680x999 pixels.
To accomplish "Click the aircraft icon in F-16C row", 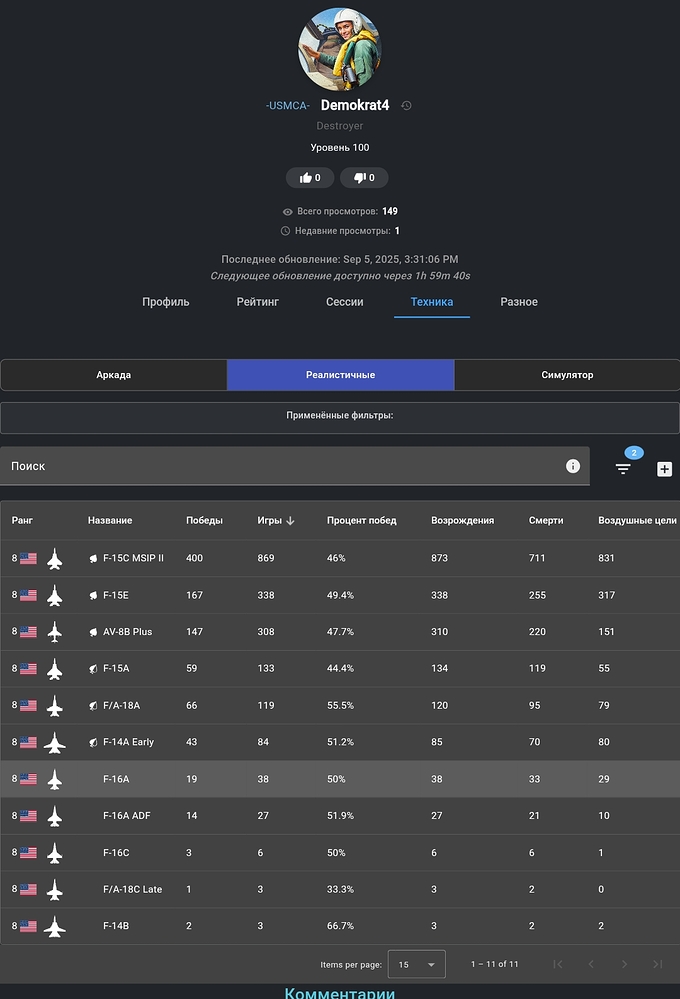I will [55, 853].
